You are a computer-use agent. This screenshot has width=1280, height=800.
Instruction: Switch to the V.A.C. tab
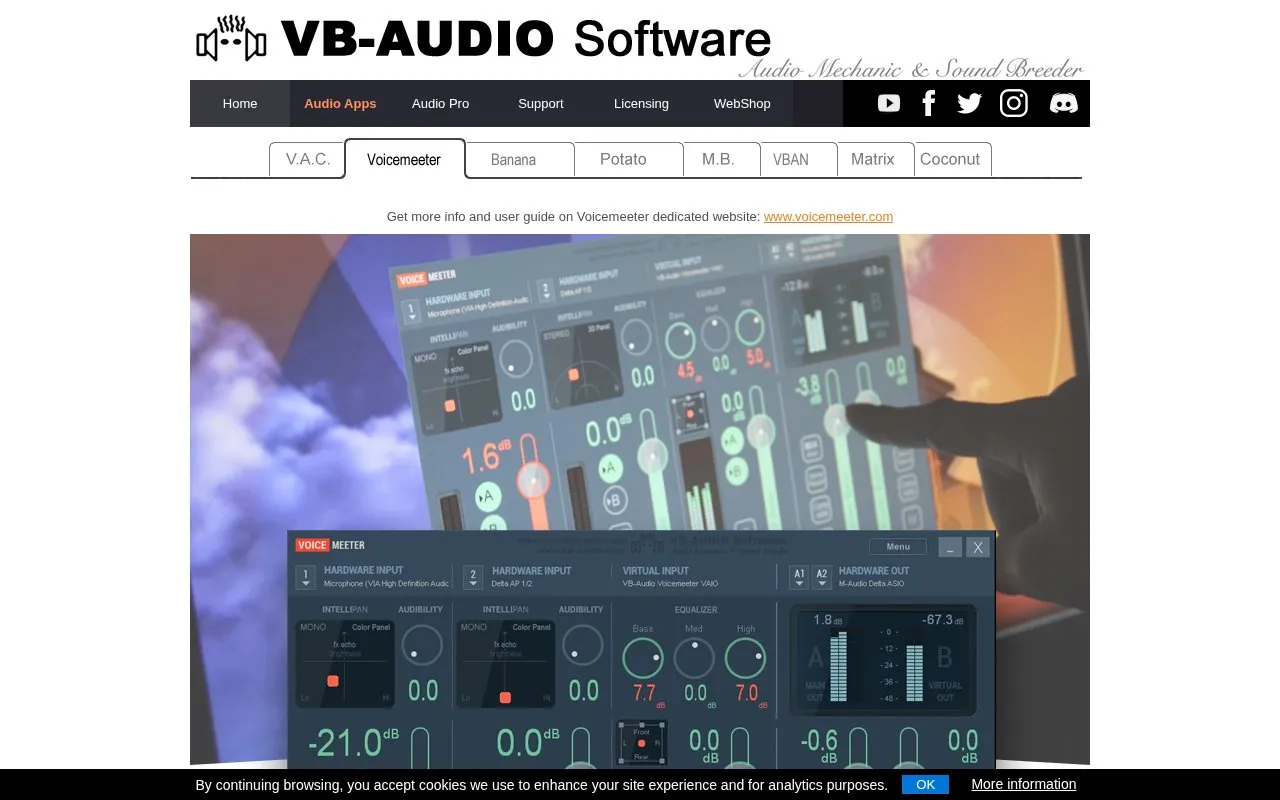[308, 159]
